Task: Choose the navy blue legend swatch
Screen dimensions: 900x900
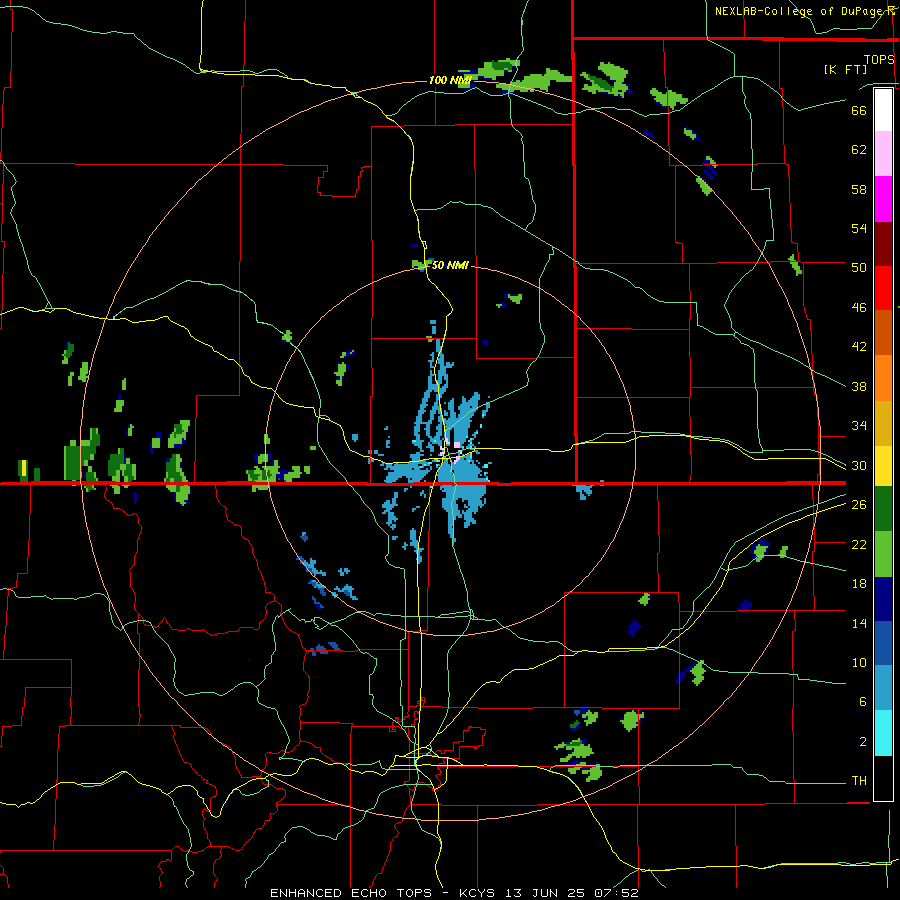Action: pyautogui.click(x=883, y=599)
